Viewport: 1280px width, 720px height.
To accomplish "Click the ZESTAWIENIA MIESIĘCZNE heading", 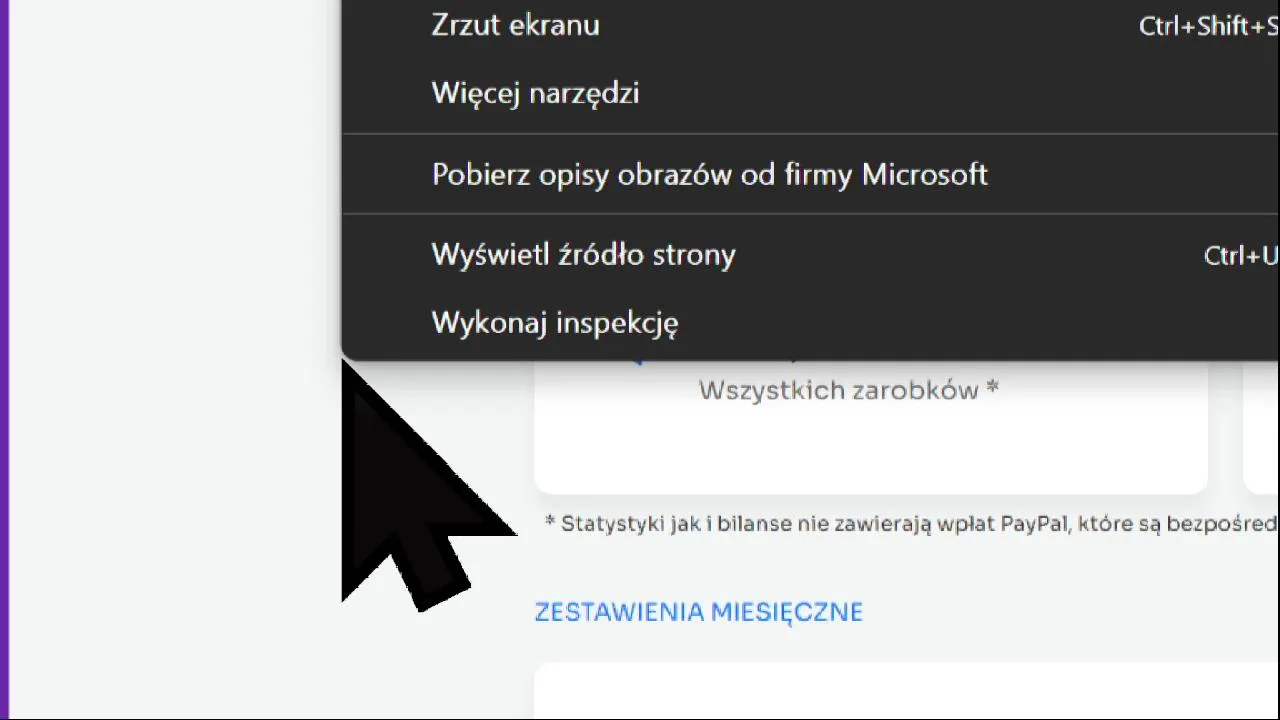I will coord(698,612).
